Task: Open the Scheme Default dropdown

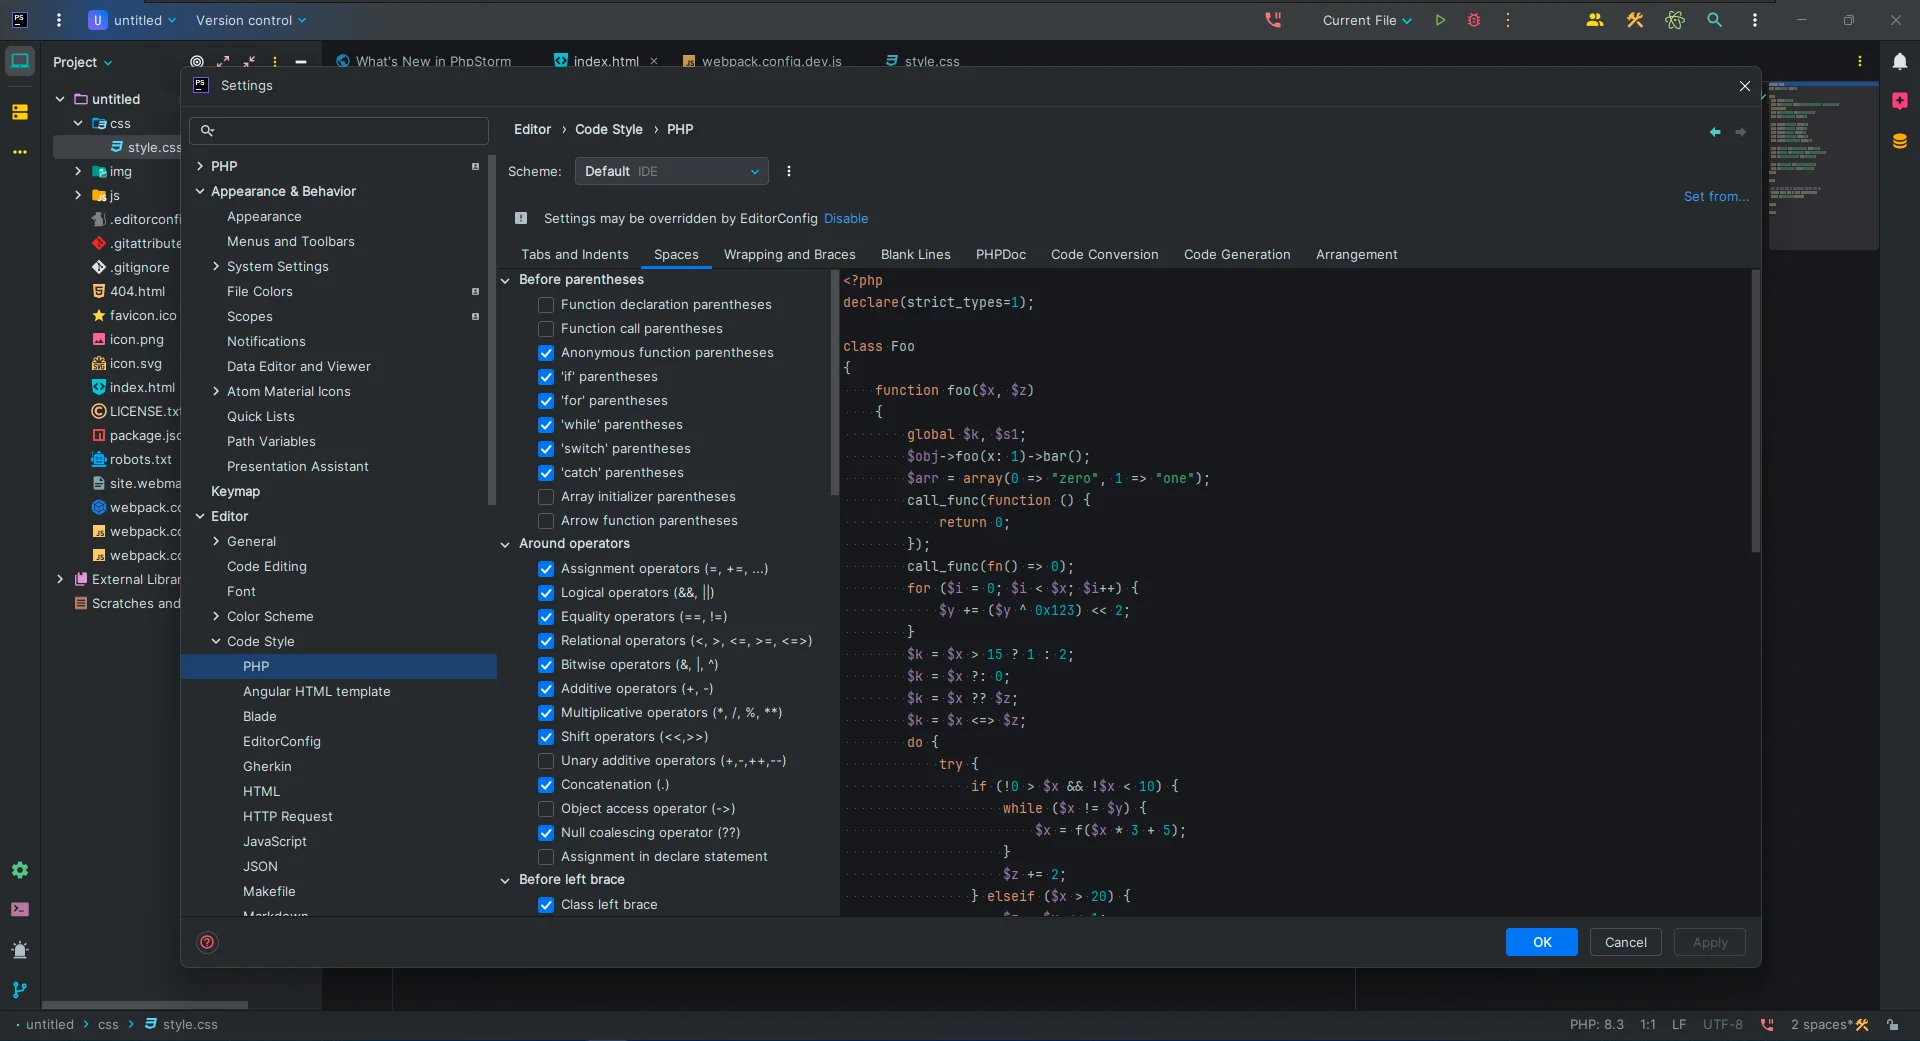Action: [x=671, y=172]
